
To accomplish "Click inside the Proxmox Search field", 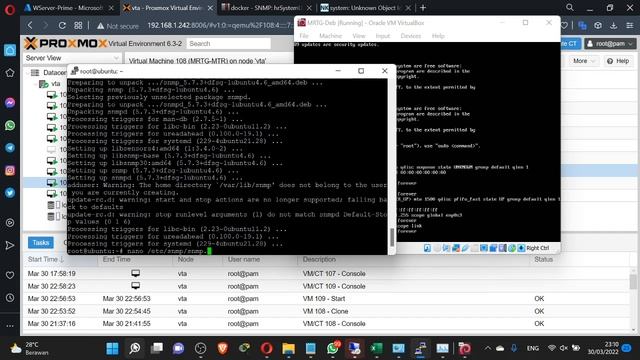I will (229, 44).
